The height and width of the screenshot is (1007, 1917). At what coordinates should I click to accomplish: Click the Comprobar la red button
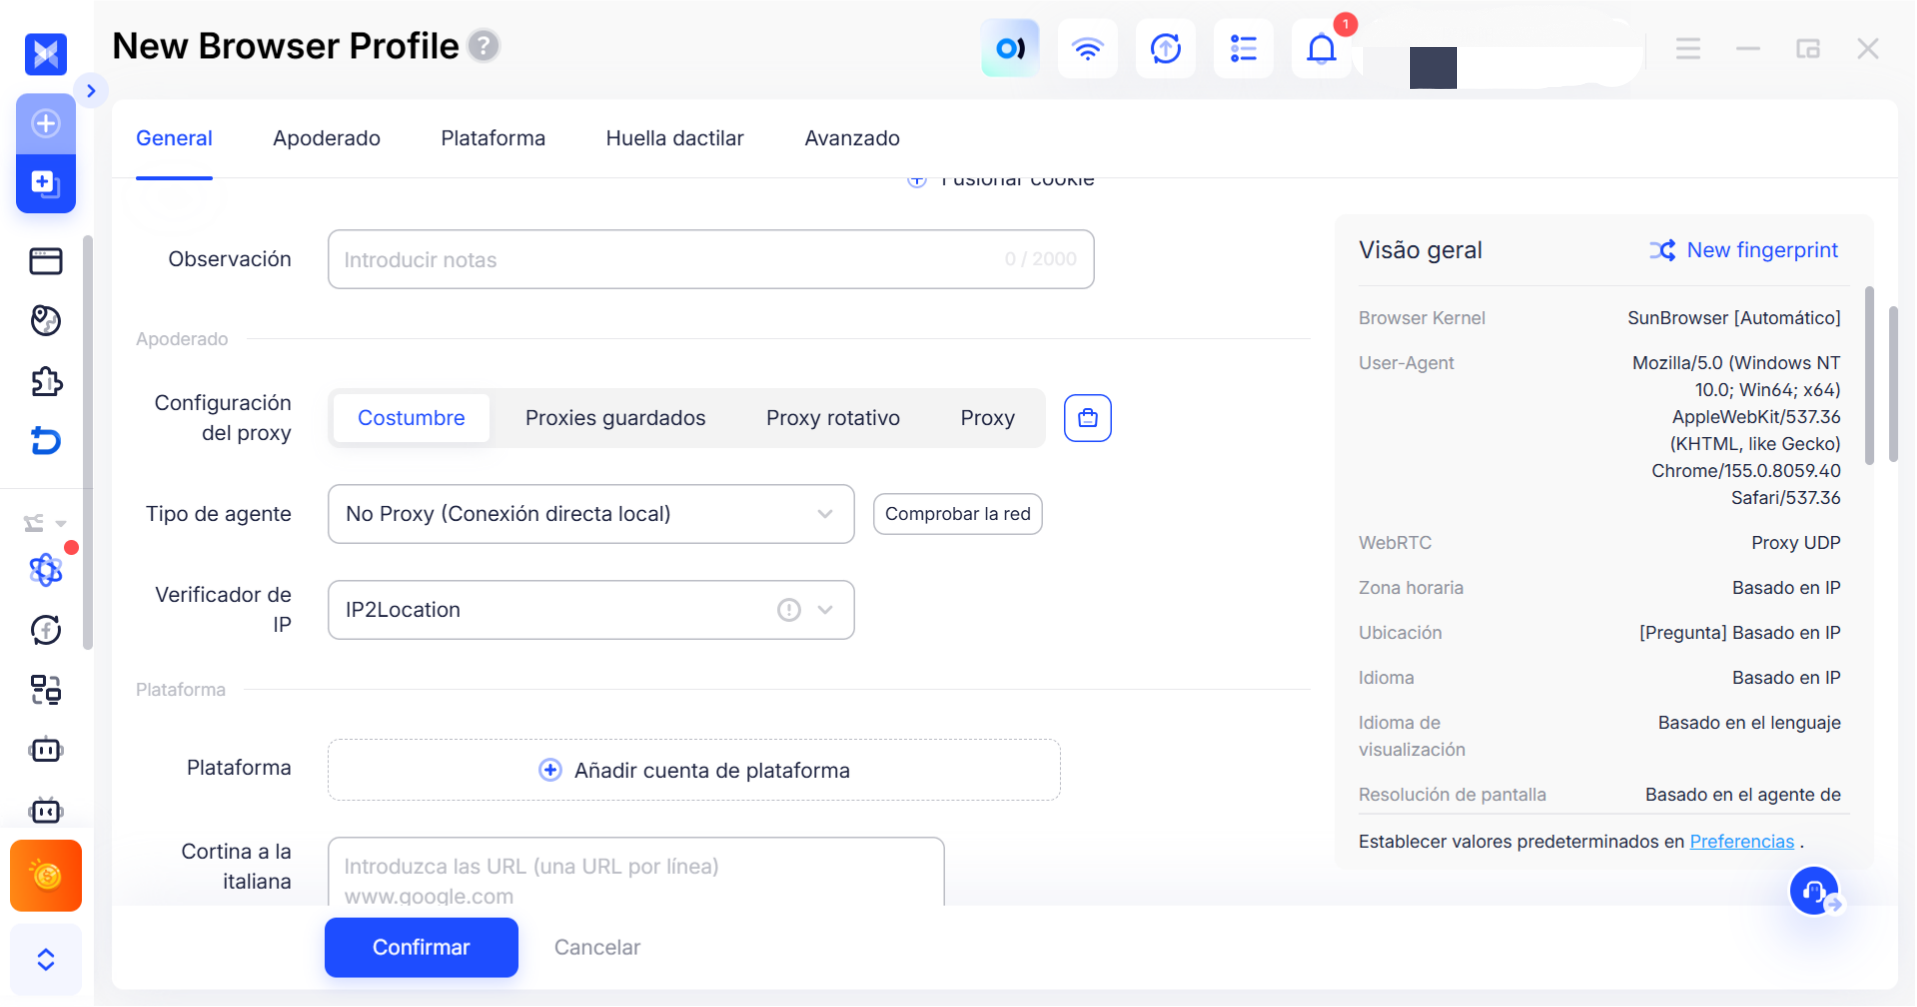[958, 514]
